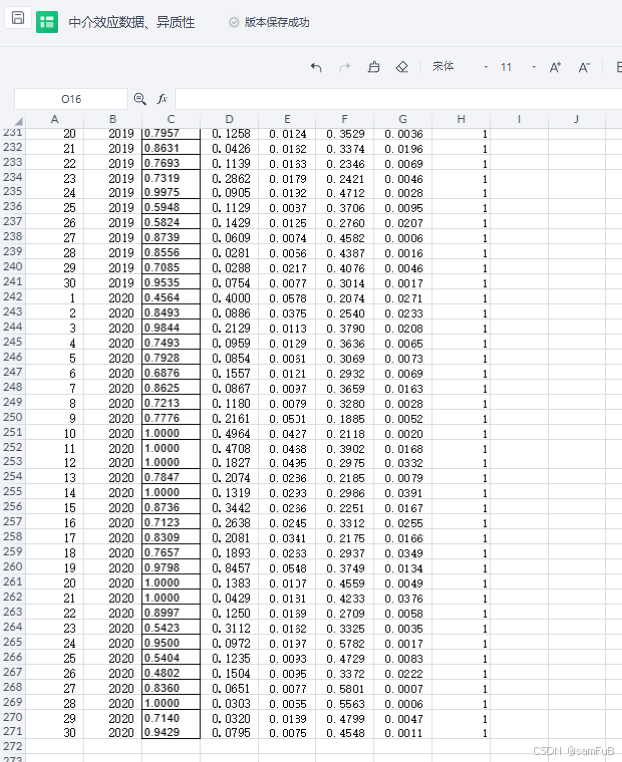Click cell containing 0.9844

pyautogui.click(x=171, y=328)
